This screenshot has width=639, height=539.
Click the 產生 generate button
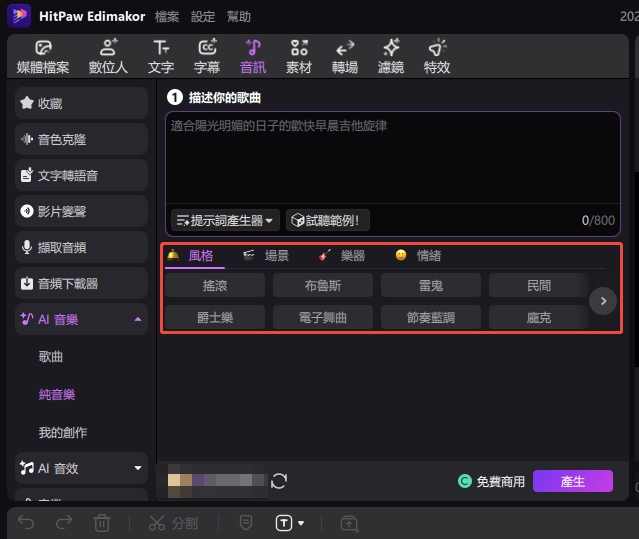tap(573, 481)
